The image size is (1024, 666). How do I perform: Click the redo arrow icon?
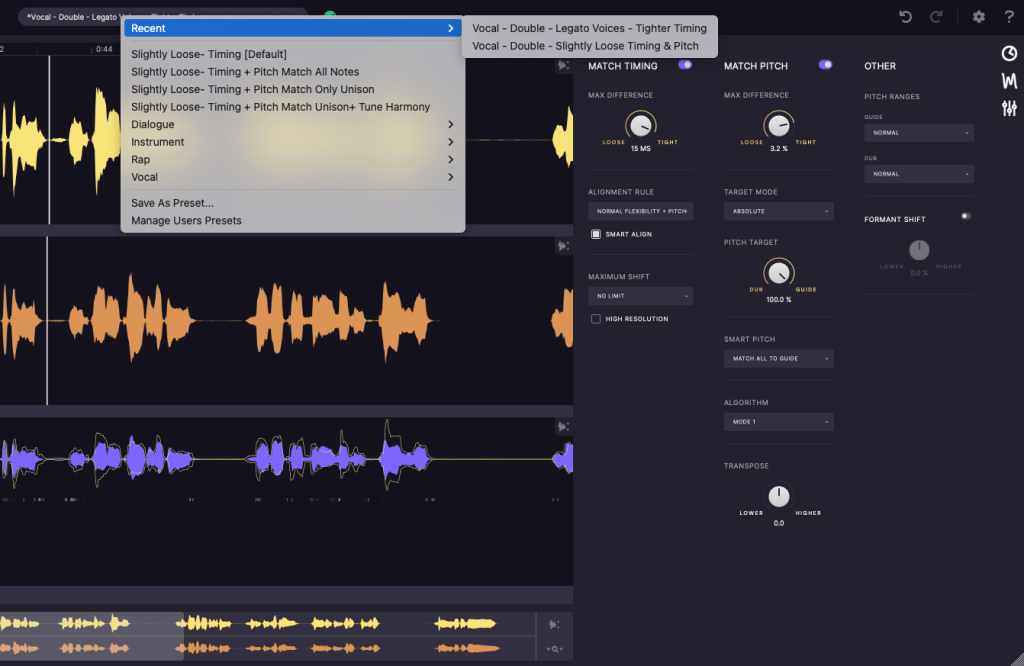(x=937, y=16)
